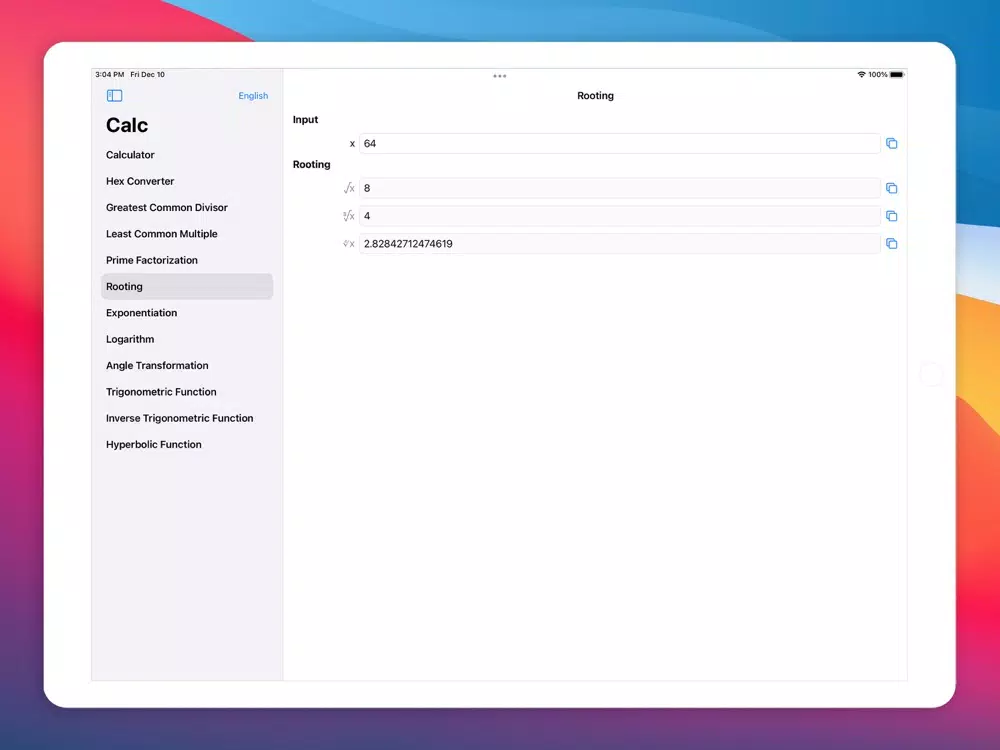This screenshot has height=750, width=1000.
Task: Click the Fri Dec 10 date
Action: pos(147,75)
